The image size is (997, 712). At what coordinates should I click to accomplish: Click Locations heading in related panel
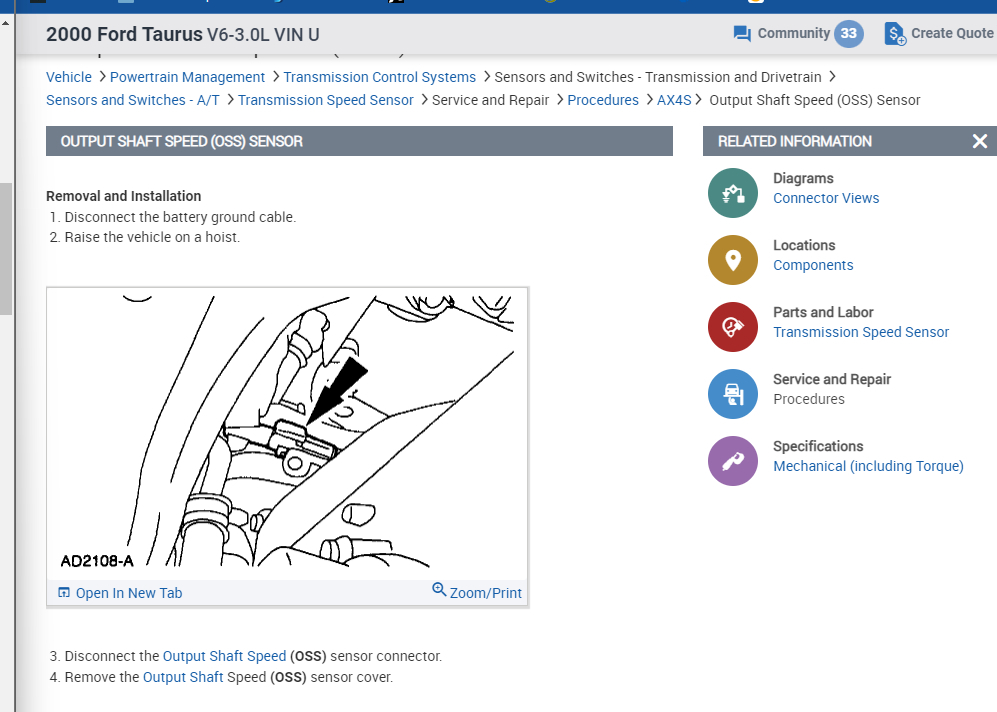804,245
